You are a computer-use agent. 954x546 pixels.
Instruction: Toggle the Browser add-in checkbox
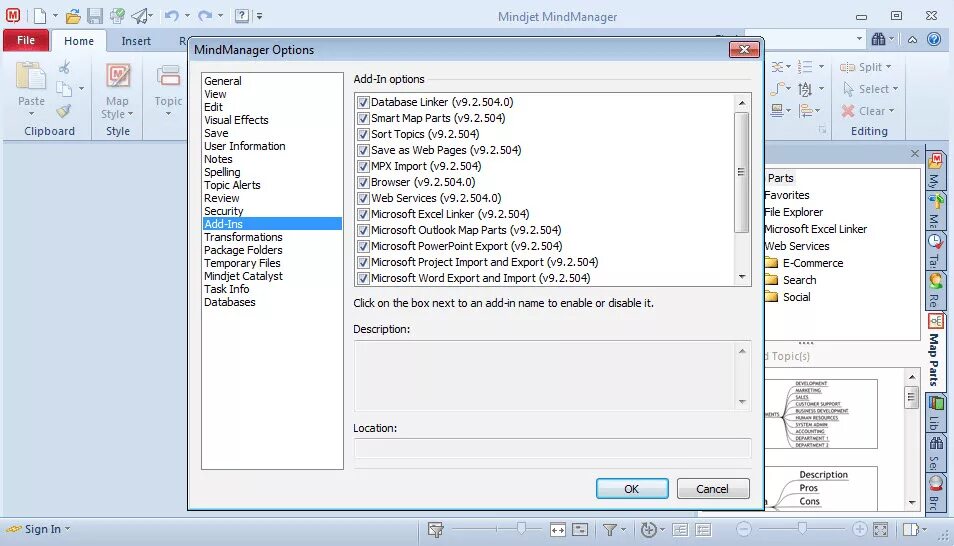point(363,182)
